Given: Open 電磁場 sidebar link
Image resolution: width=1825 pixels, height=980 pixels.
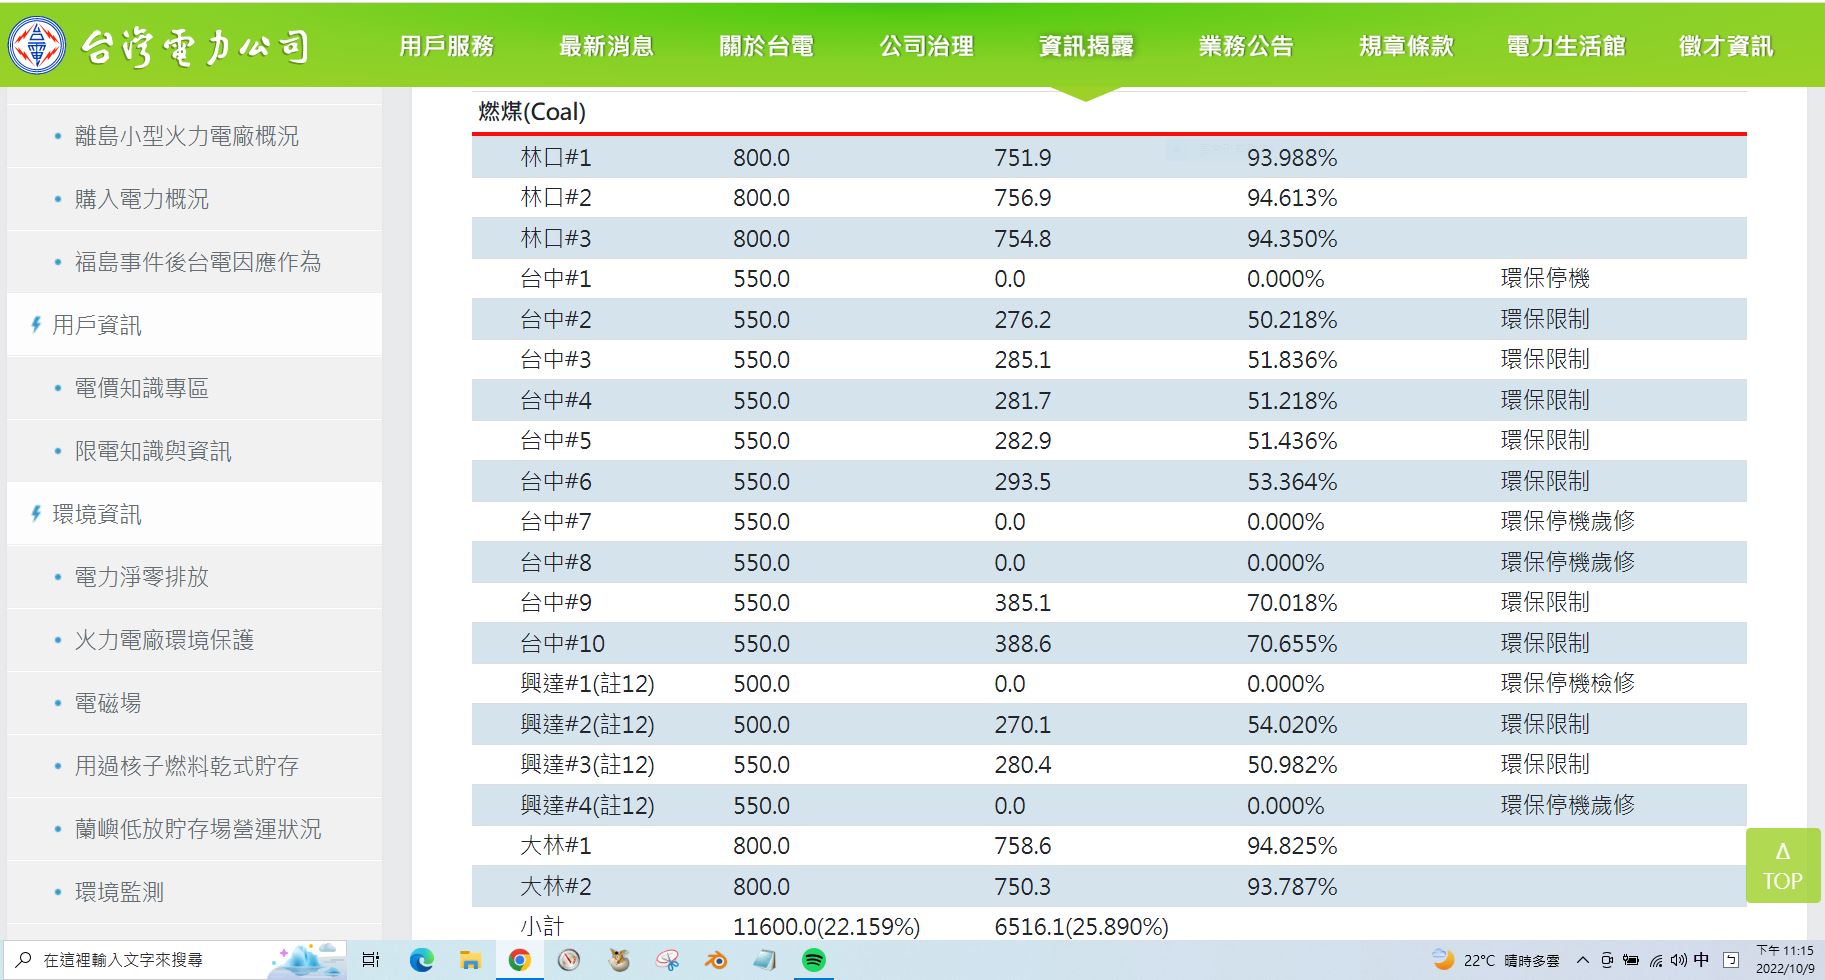Looking at the screenshot, I should point(108,703).
